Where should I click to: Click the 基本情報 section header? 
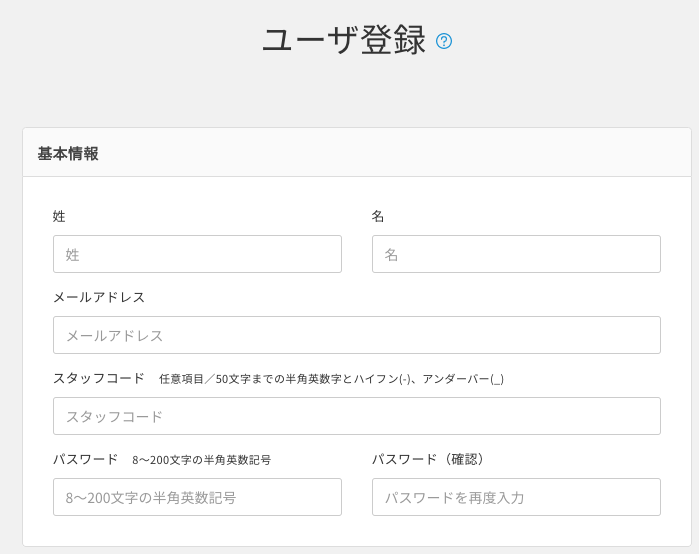(68, 154)
